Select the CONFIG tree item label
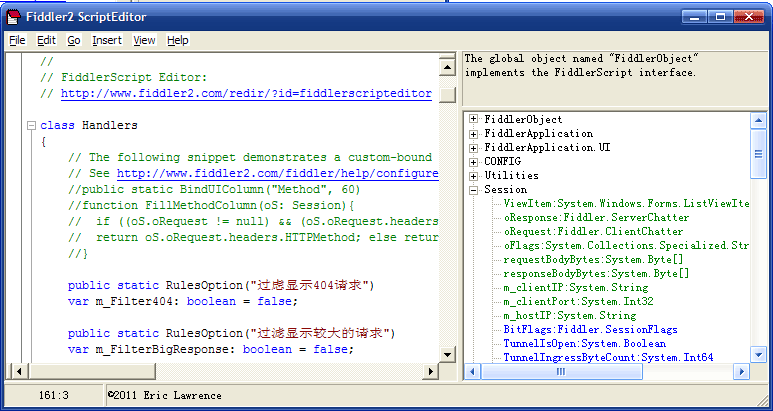Viewport: 773px width, 411px height. point(502,161)
